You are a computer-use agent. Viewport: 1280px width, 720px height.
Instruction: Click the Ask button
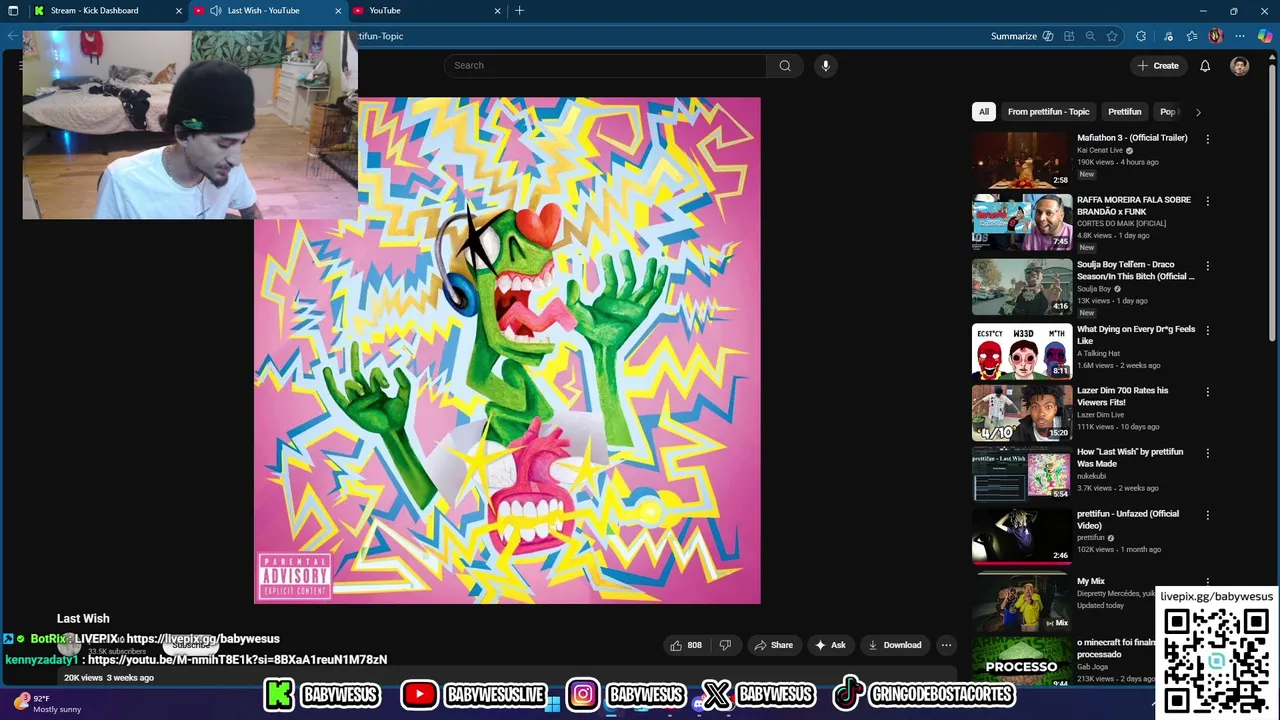[x=830, y=645]
